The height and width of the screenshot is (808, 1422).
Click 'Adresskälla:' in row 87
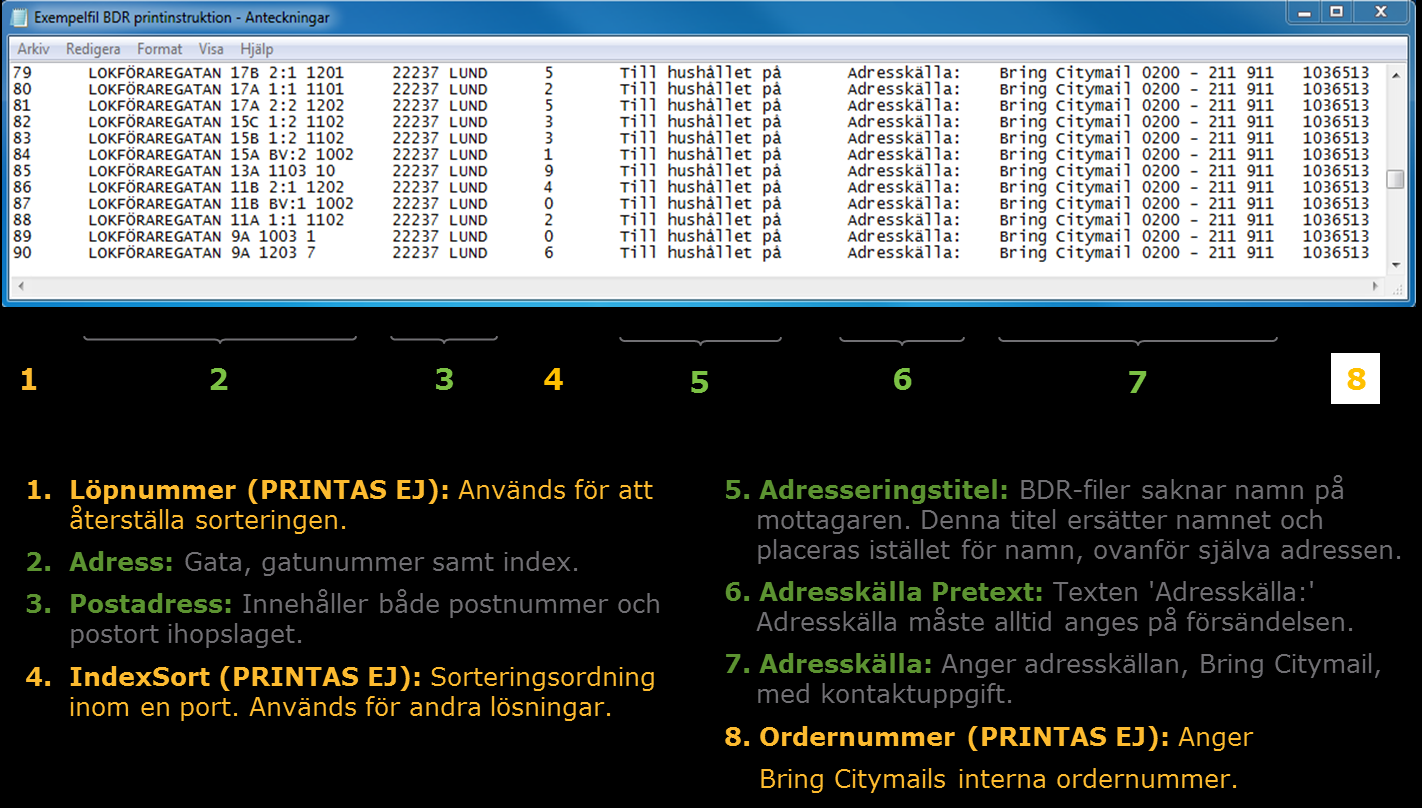(x=904, y=204)
